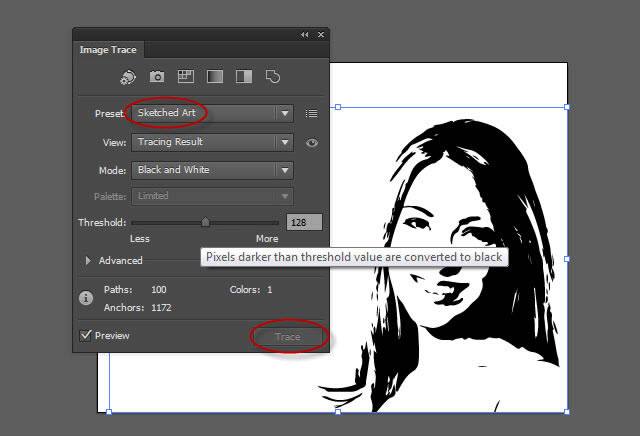Select the Auto-Color preset icon
Image resolution: width=640 pixels, height=436 pixels.
pos(128,77)
